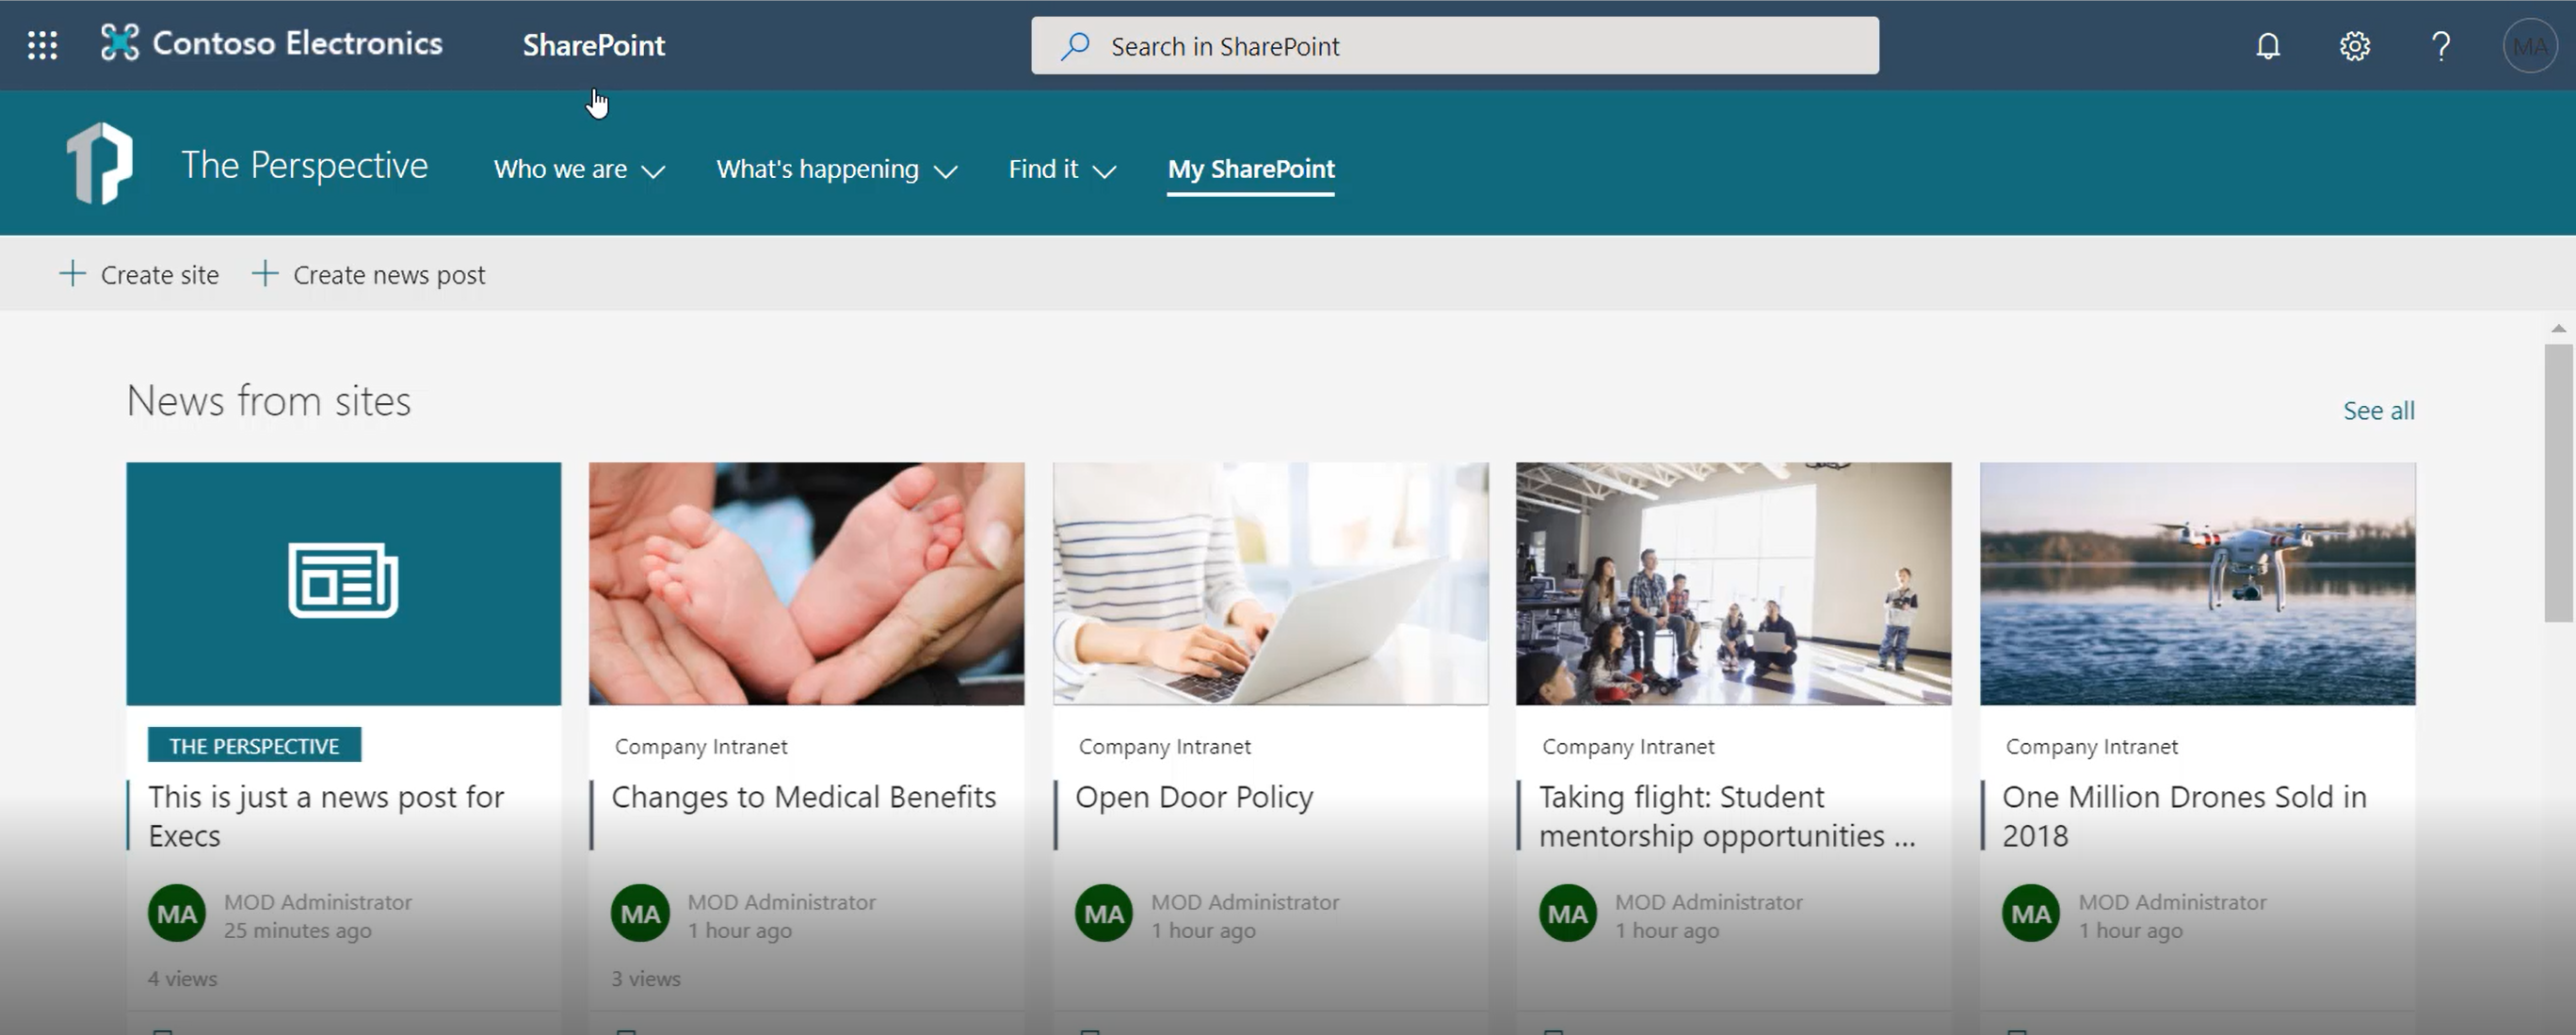Click the SharePoint app title
Image resolution: width=2576 pixels, height=1035 pixels.
pos(594,45)
